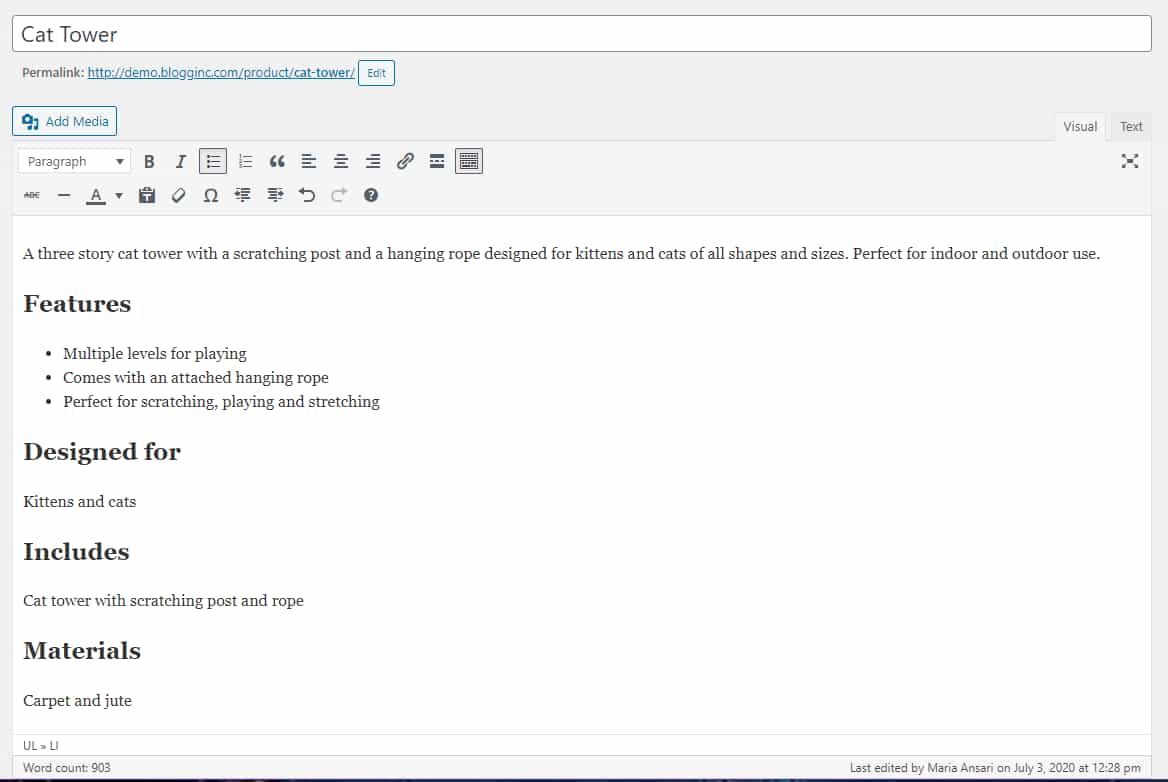
Task: Align text center
Action: (340, 162)
